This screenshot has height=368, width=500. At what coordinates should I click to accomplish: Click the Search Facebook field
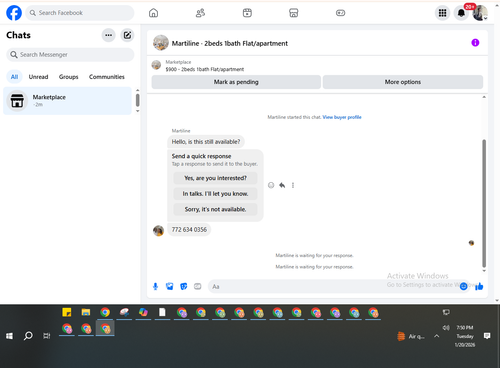click(x=80, y=13)
